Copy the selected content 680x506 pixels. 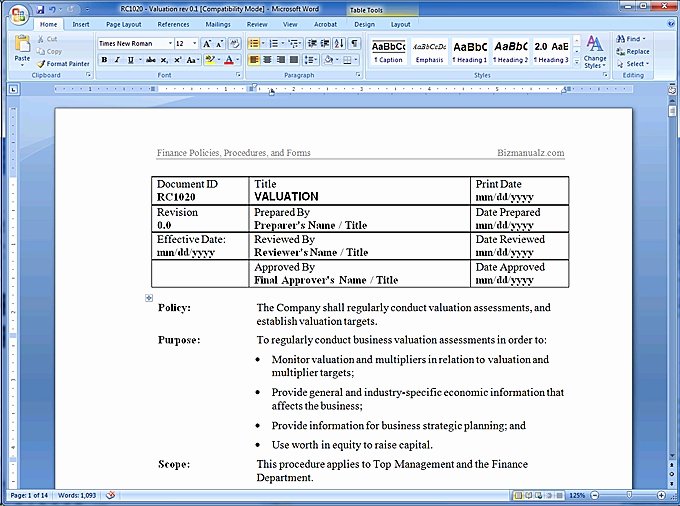pyautogui.click(x=49, y=51)
